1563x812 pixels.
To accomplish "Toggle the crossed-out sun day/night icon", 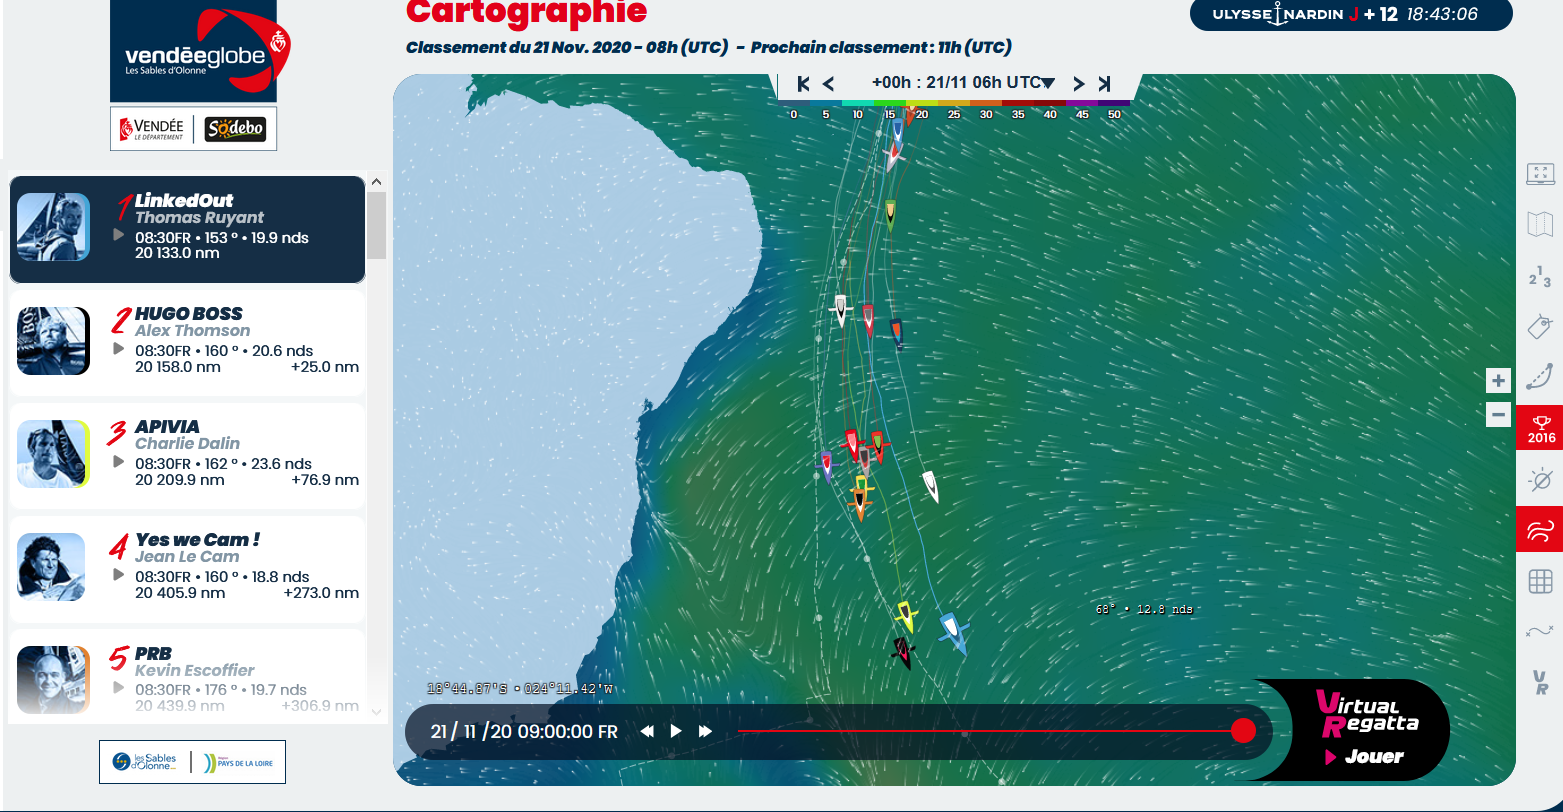I will tap(1540, 480).
